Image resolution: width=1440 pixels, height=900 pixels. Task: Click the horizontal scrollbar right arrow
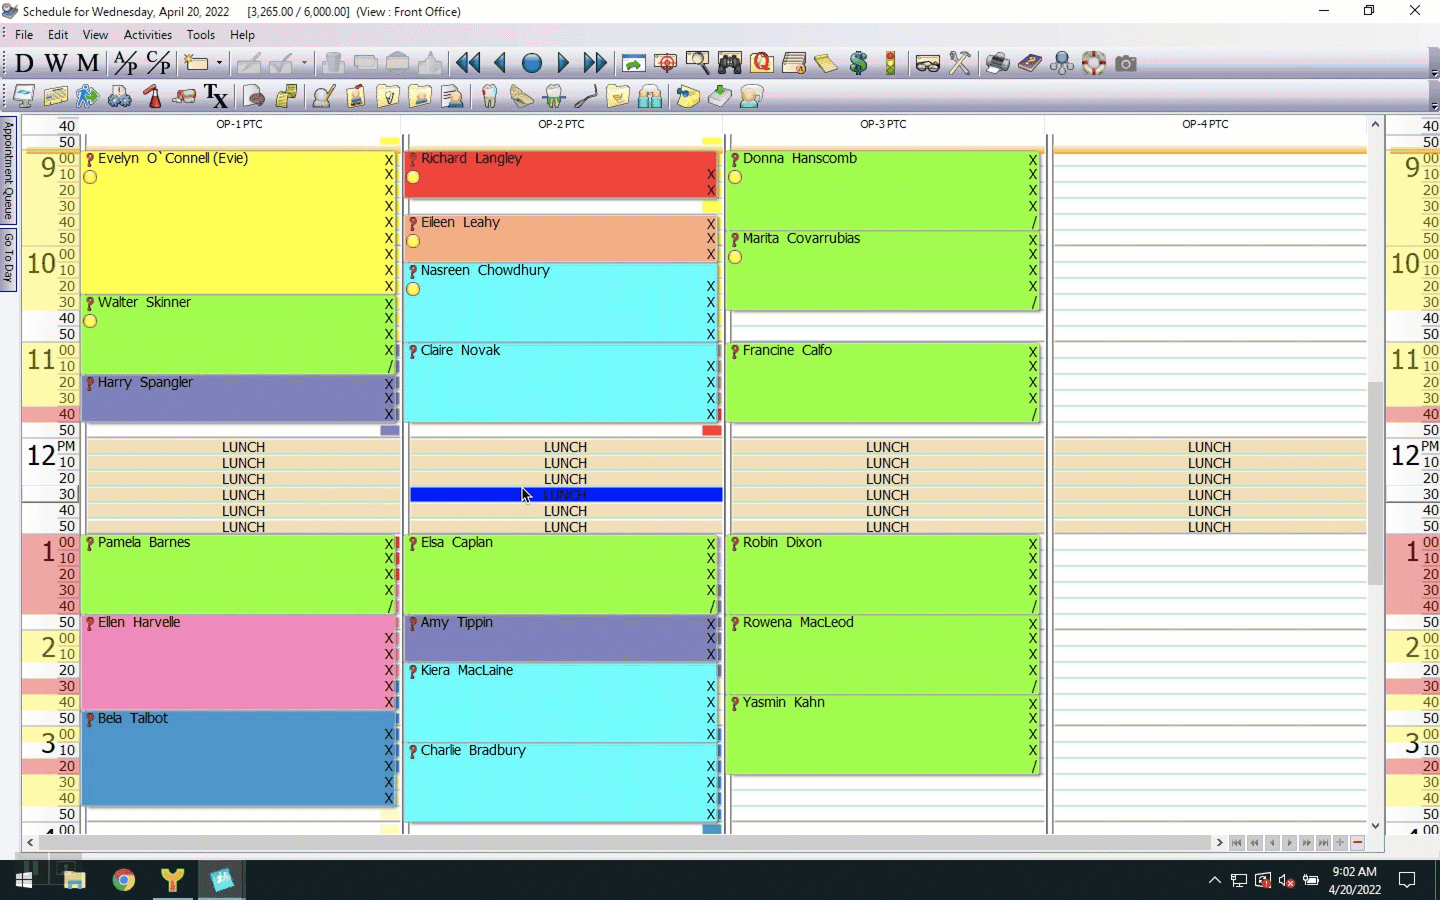click(1219, 843)
